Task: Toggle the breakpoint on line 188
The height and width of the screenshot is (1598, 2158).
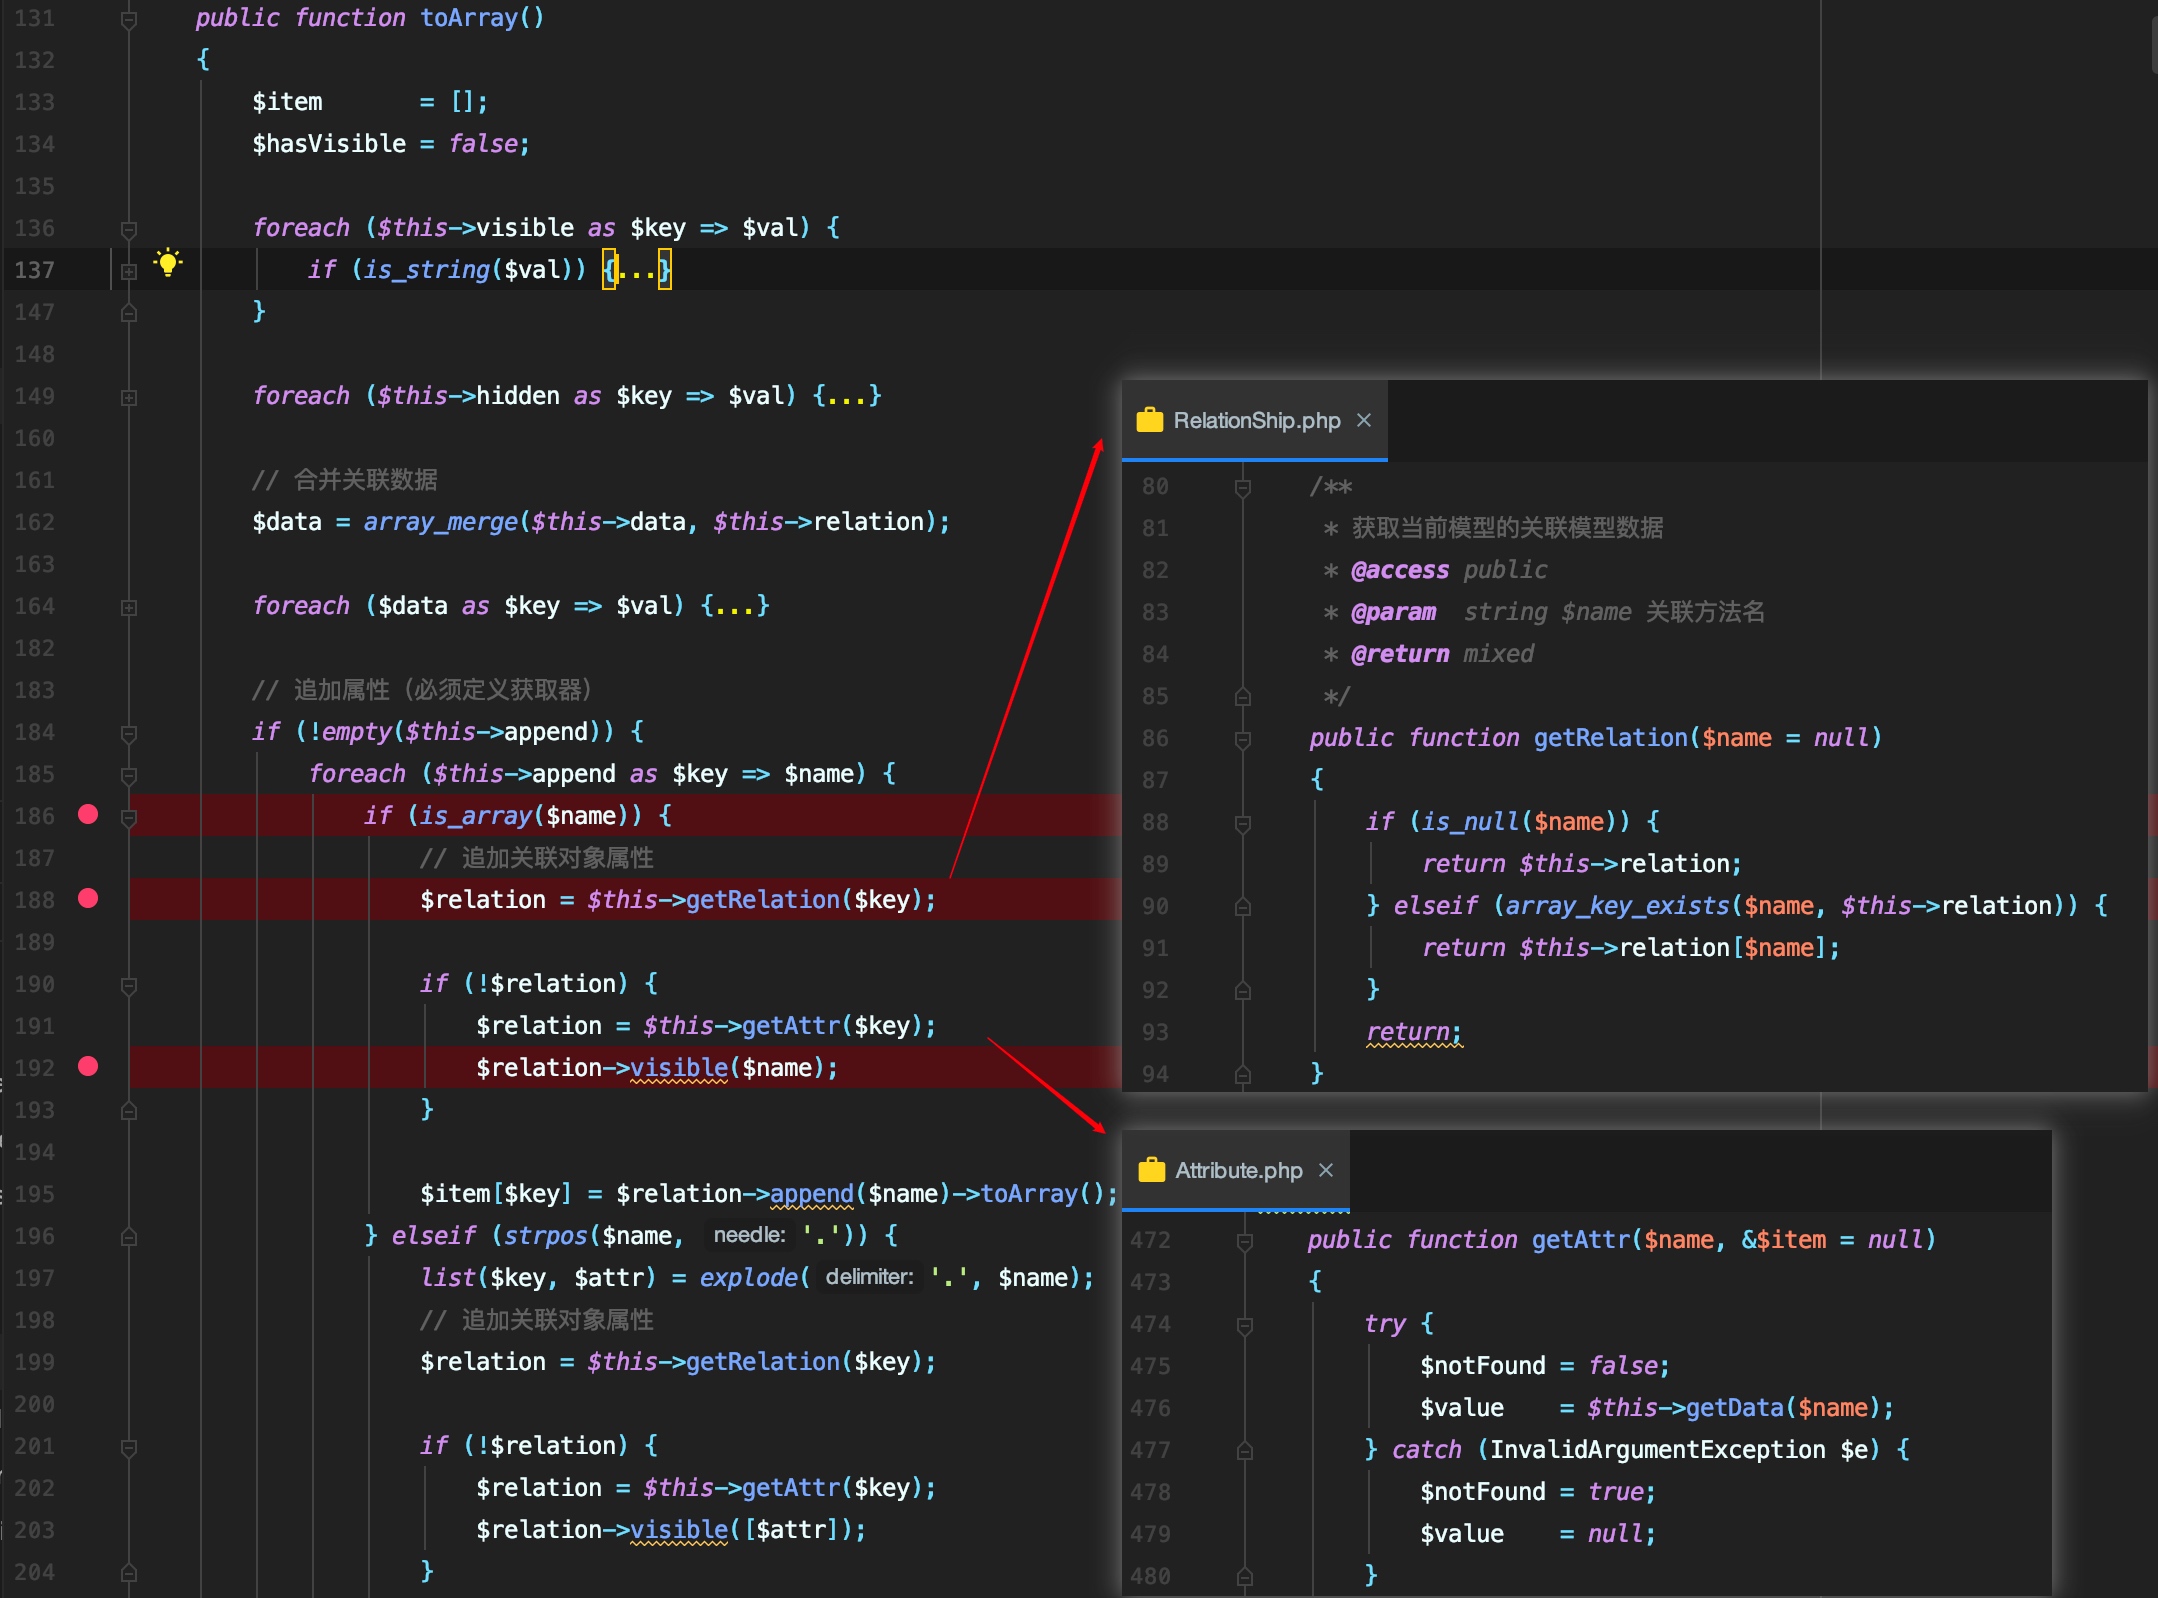Action: coord(88,899)
